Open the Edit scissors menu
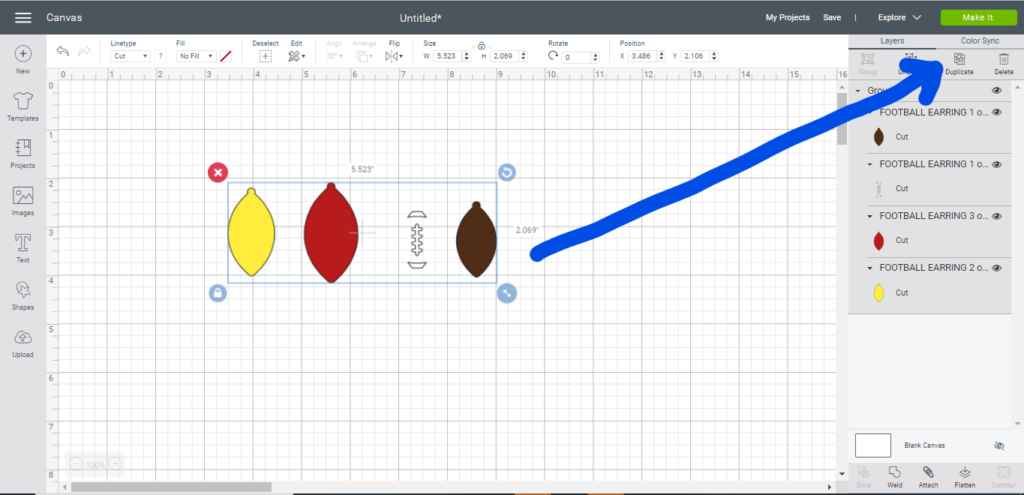Image resolution: width=1024 pixels, height=495 pixels. [296, 57]
